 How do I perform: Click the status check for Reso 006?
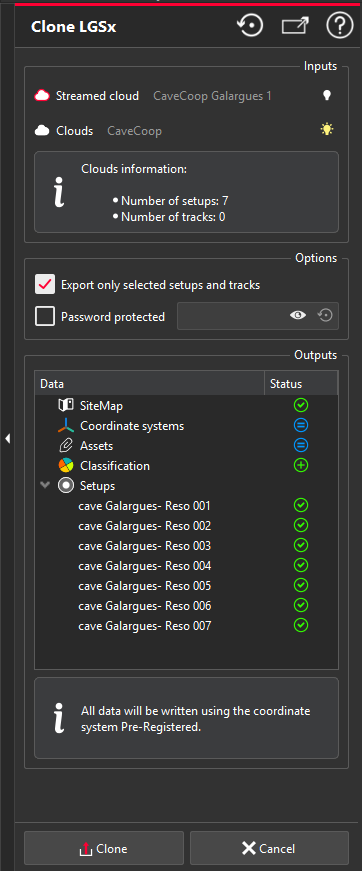click(x=301, y=605)
